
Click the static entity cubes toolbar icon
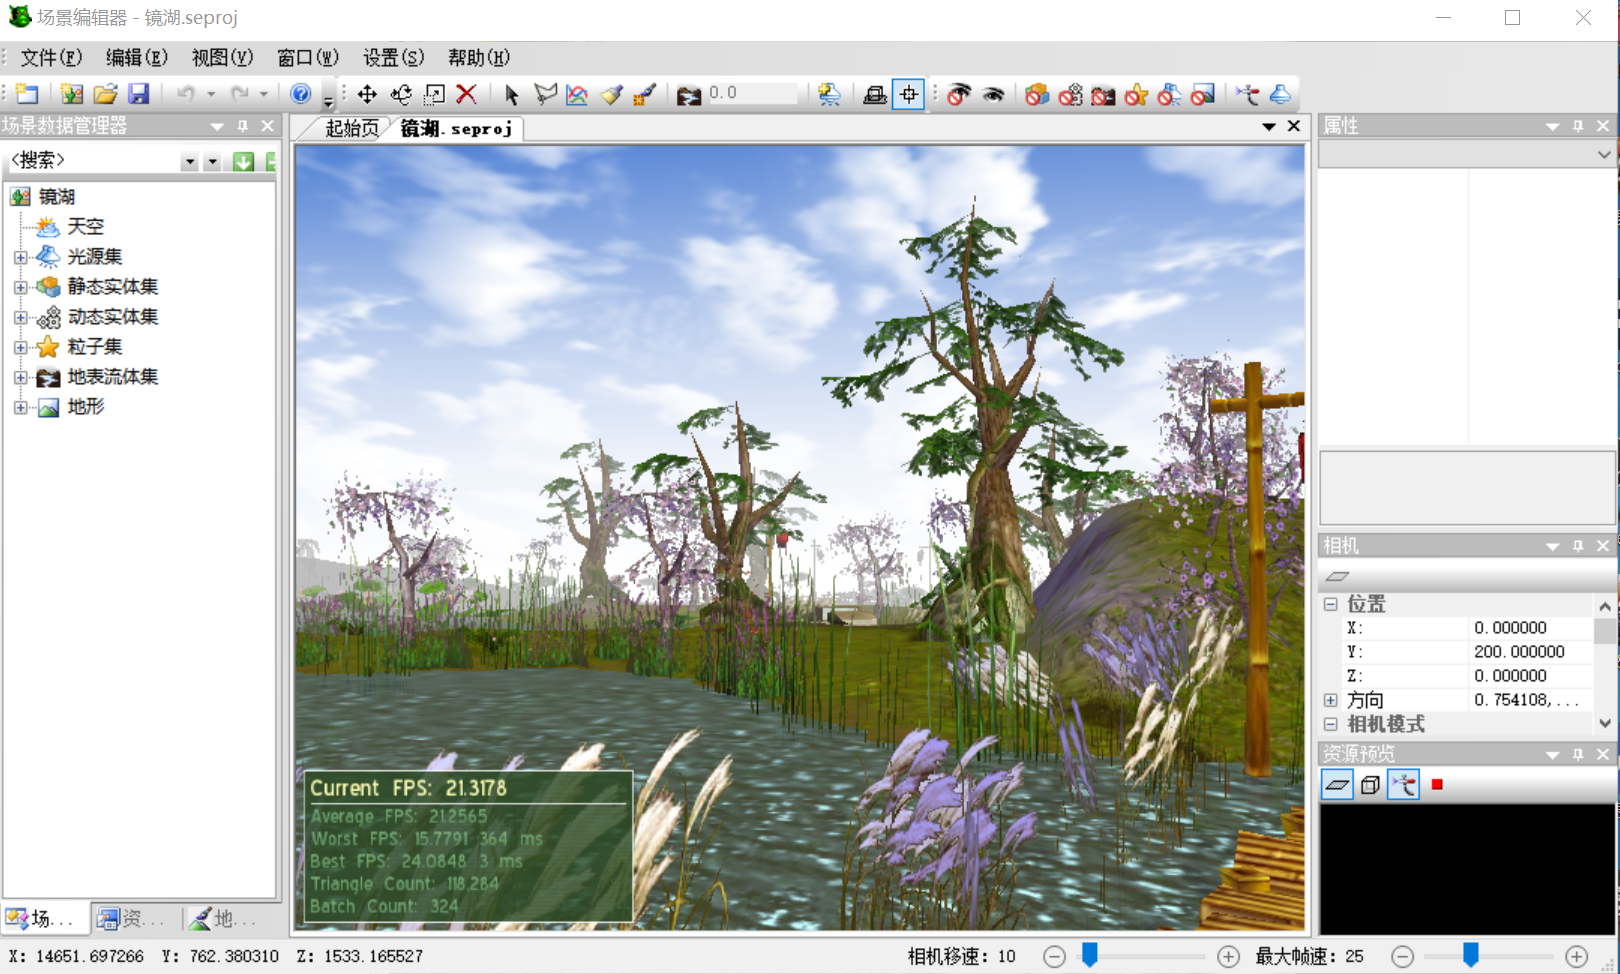point(1037,94)
